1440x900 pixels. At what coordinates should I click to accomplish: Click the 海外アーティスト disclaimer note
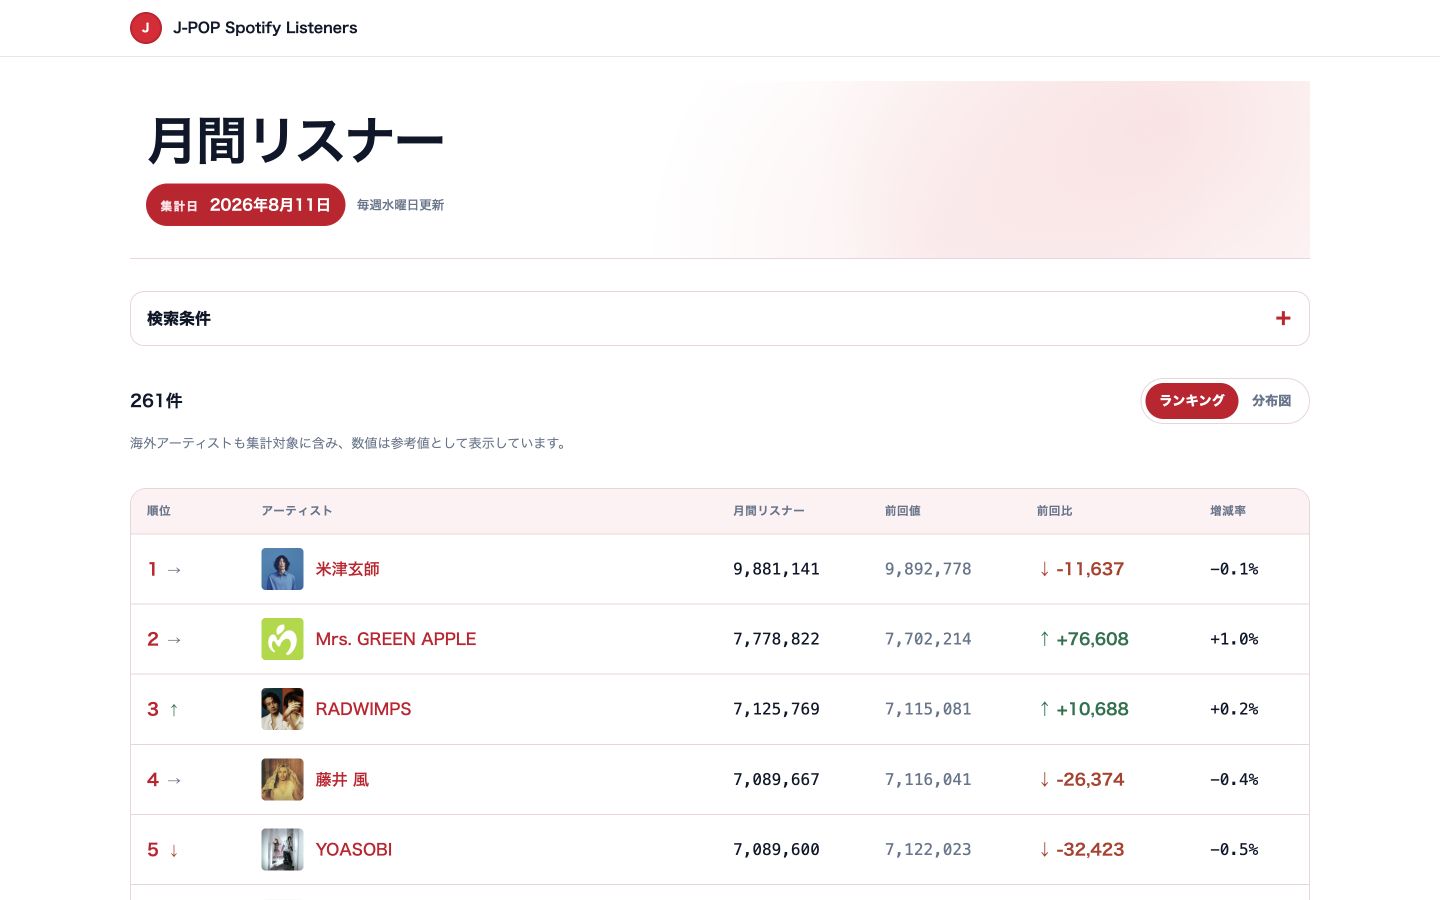click(x=350, y=443)
